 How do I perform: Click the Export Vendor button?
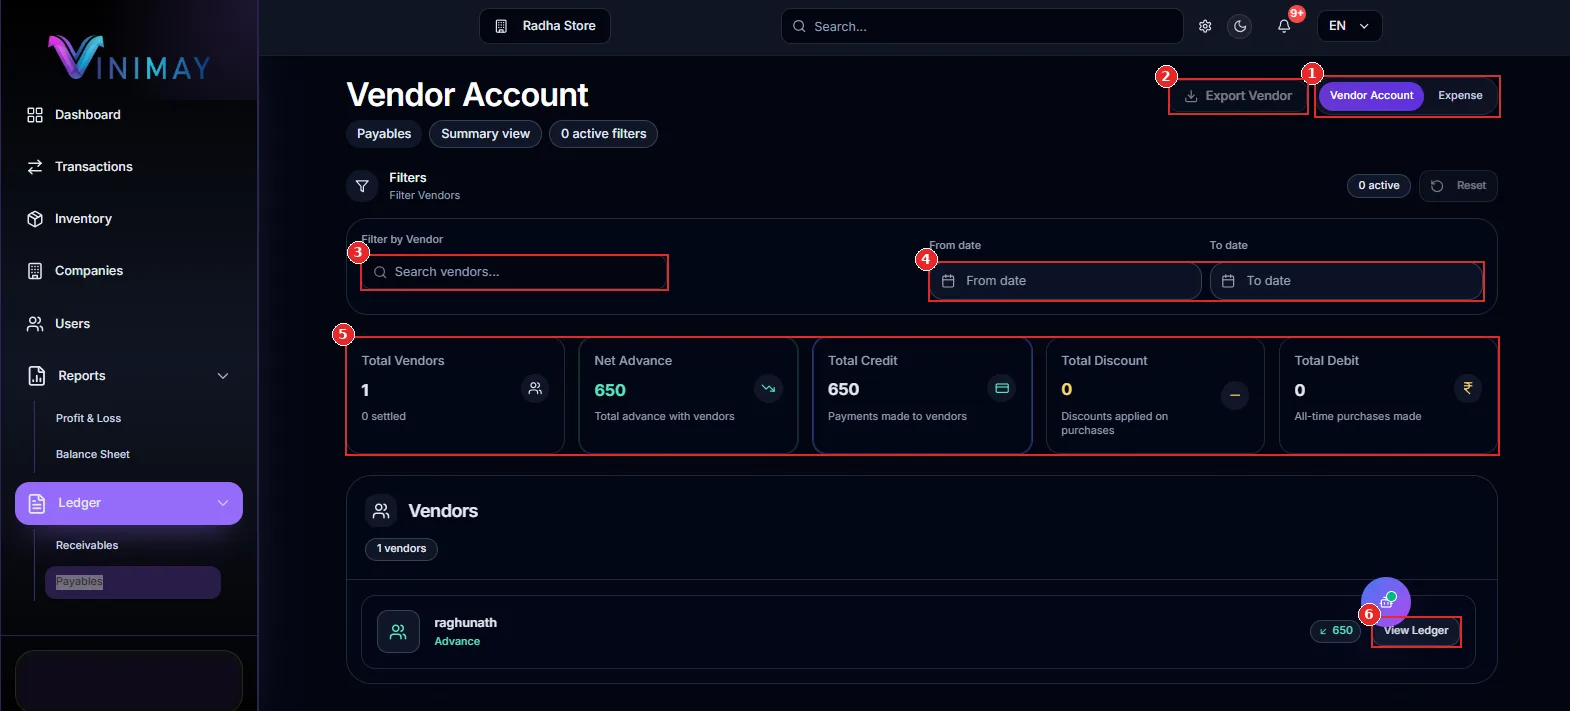pyautogui.click(x=1238, y=96)
